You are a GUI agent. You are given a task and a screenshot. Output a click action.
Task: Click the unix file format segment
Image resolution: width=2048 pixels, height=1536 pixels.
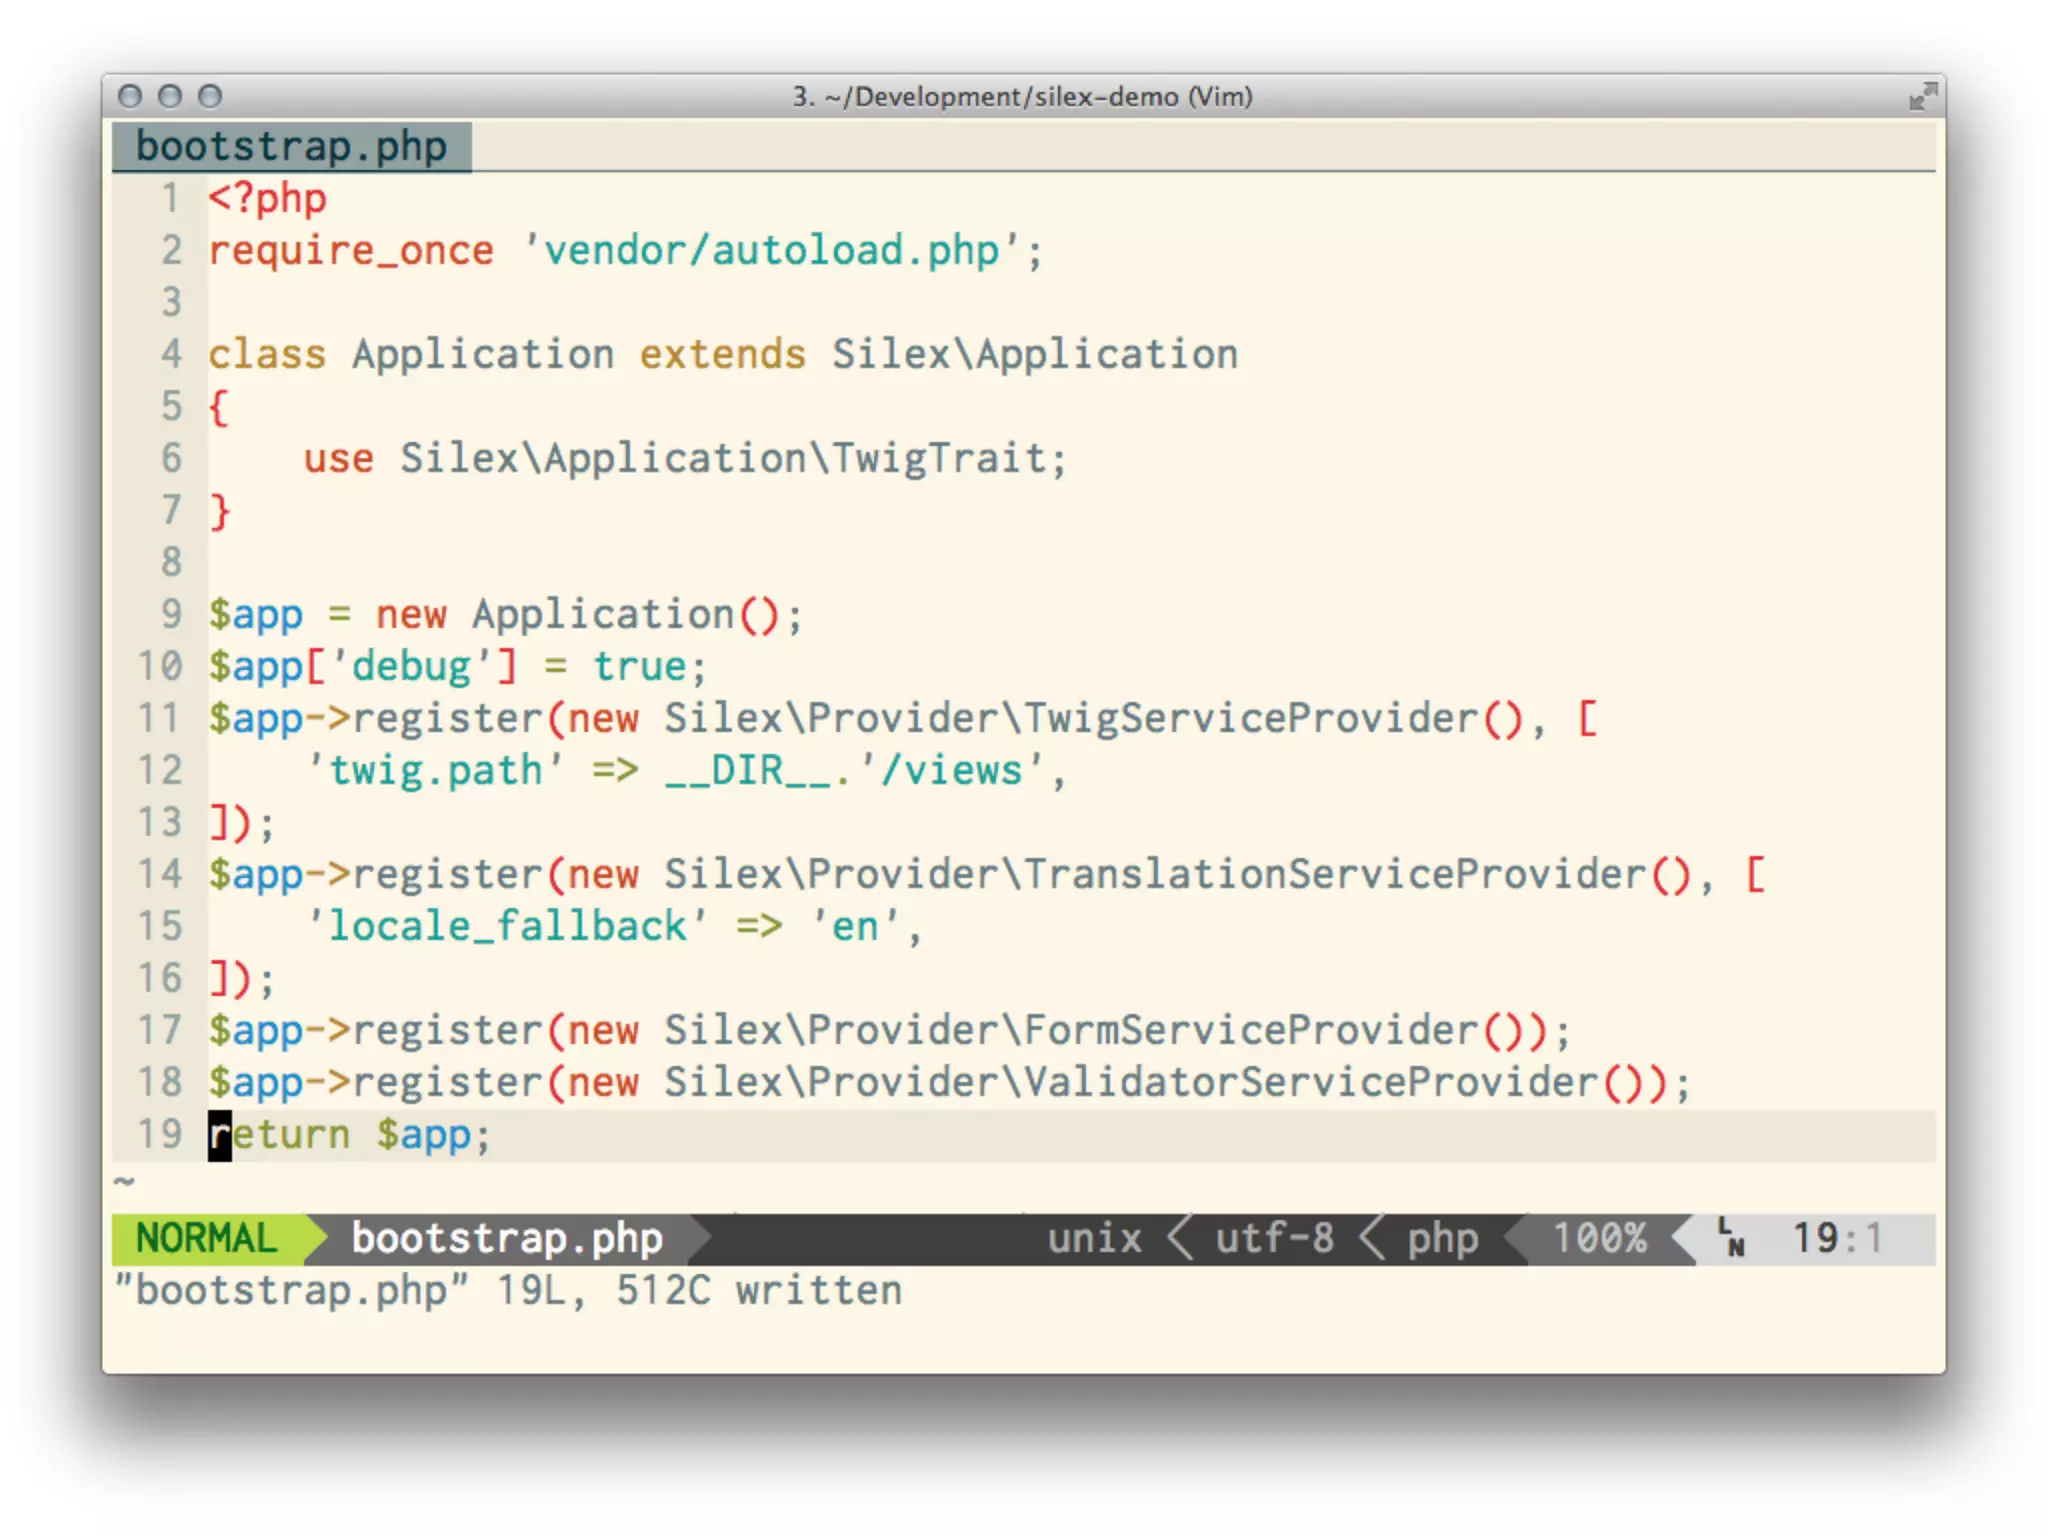tap(1094, 1238)
